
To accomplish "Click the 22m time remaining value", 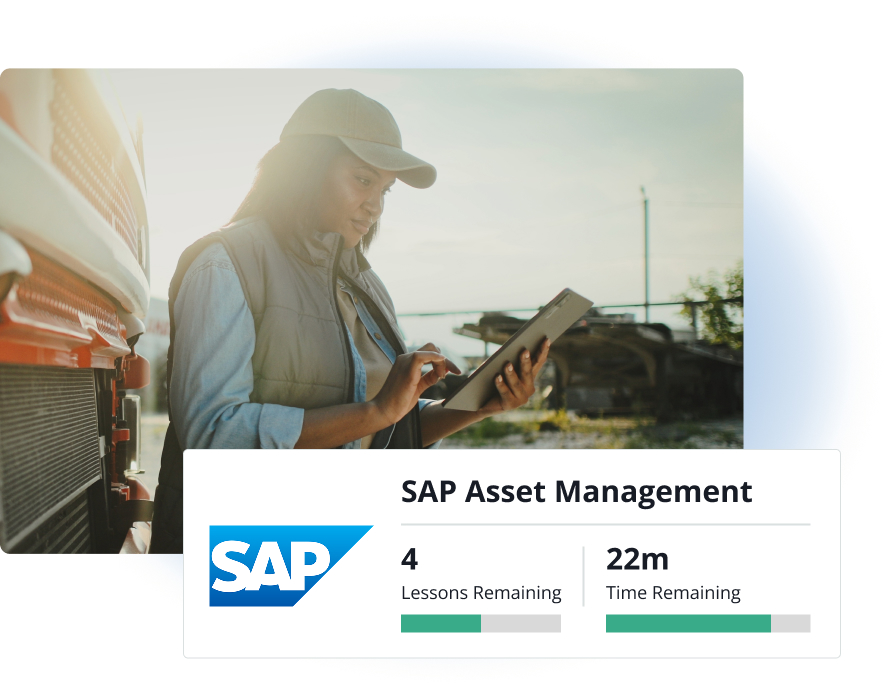I will pos(637,558).
